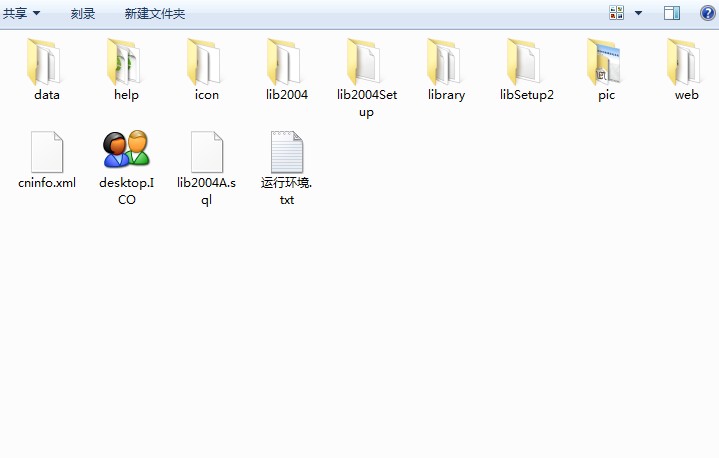Image resolution: width=719 pixels, height=458 pixels.
Task: Open the 共享 share dropdown menu
Action: click(x=22, y=13)
